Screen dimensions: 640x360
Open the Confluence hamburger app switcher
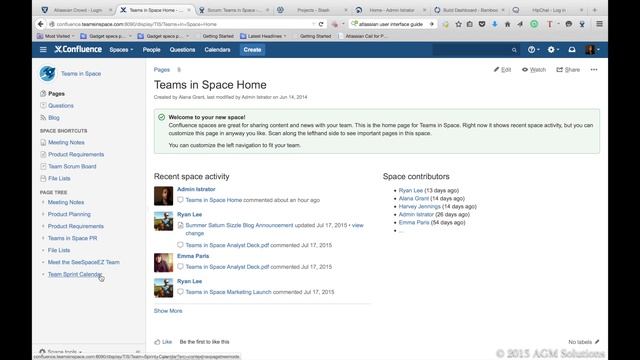[43, 50]
